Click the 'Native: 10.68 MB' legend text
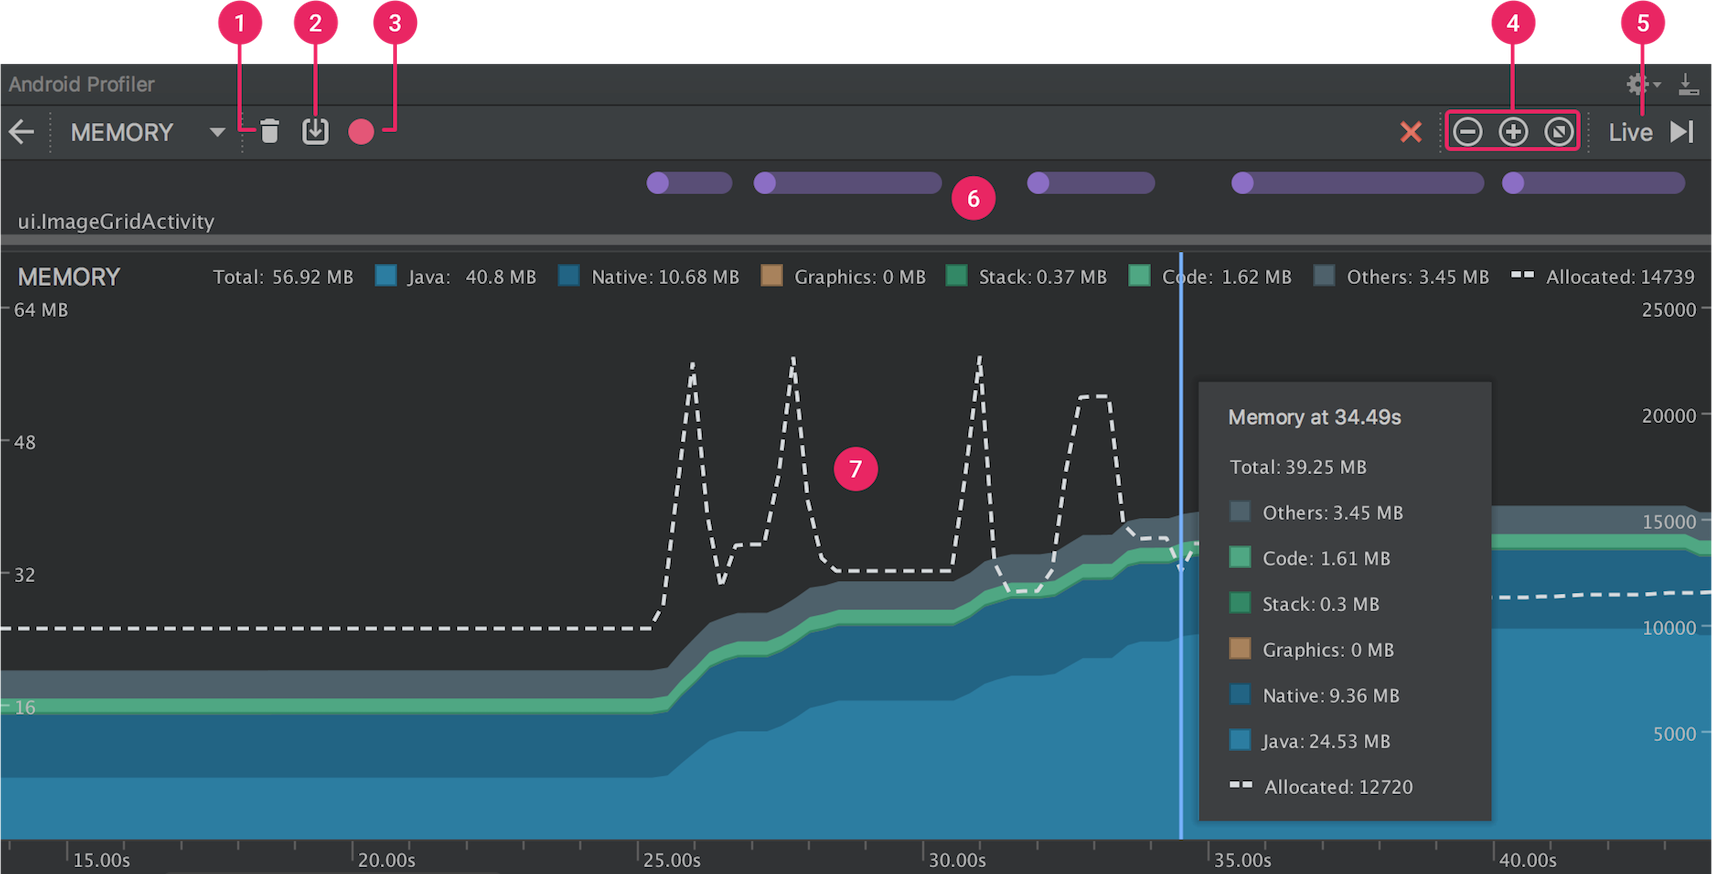The width and height of the screenshot is (1712, 874). tap(665, 277)
